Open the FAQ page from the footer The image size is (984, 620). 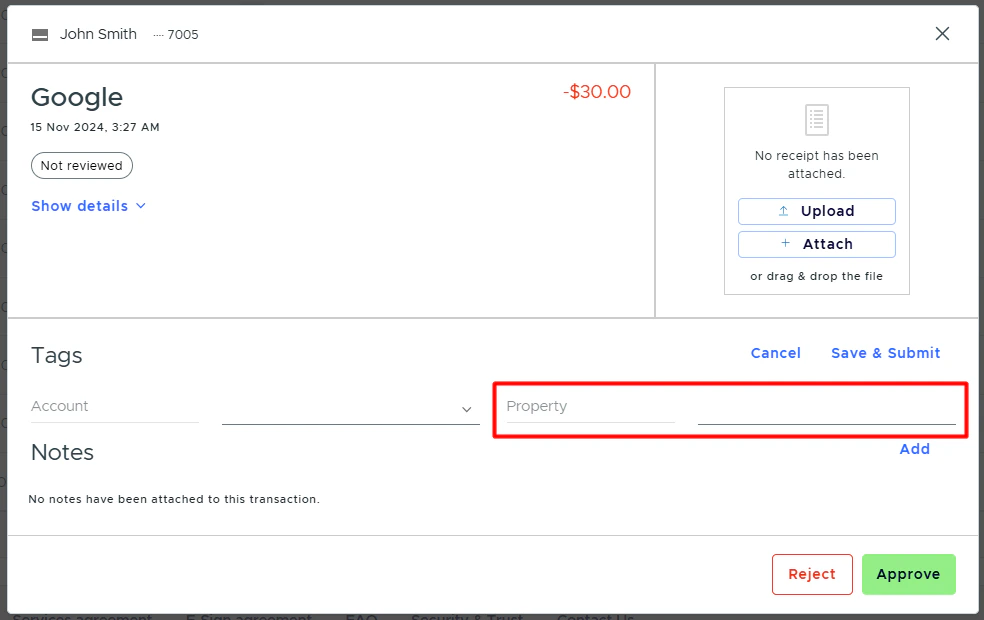click(360, 617)
